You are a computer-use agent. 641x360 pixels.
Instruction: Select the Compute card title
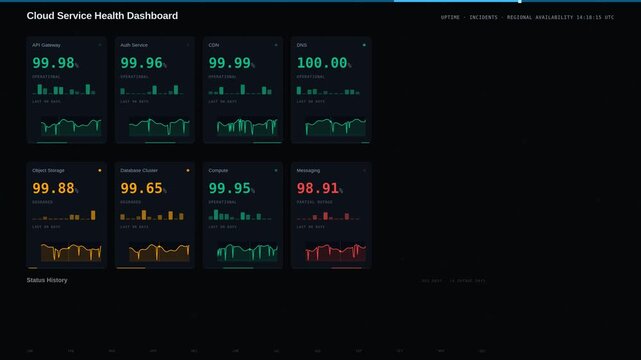[218, 170]
